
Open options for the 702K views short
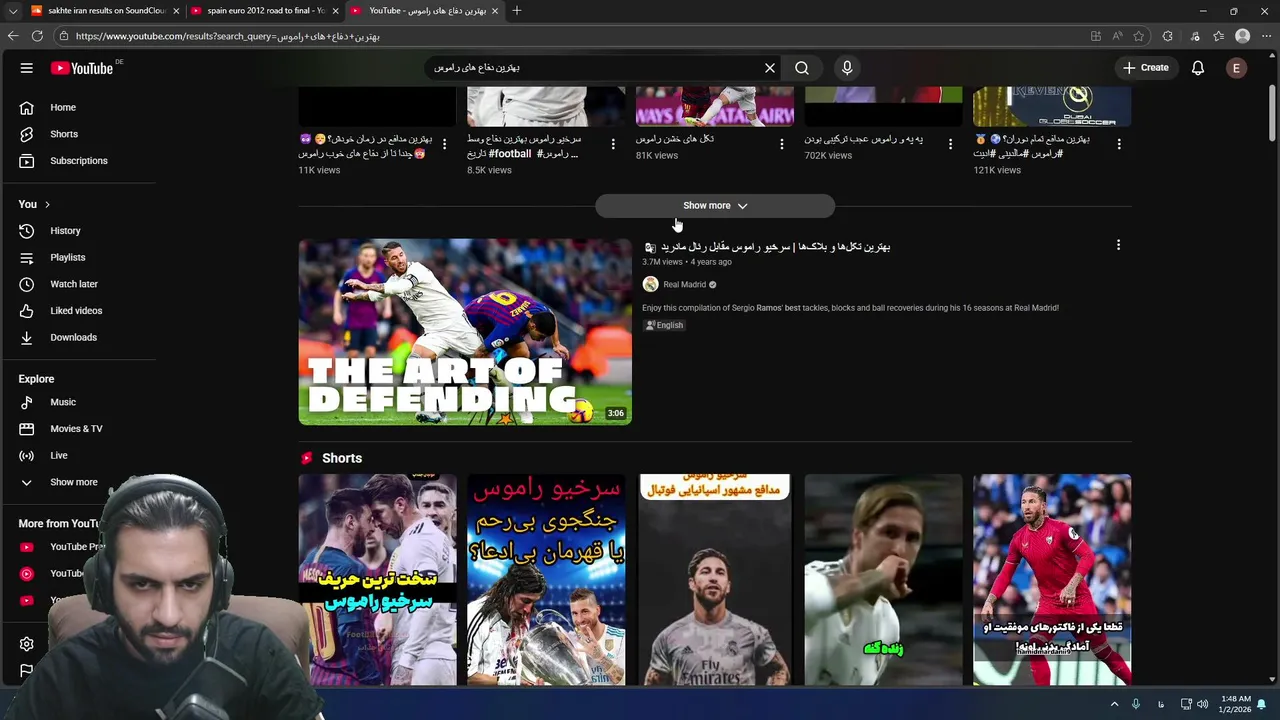click(950, 144)
